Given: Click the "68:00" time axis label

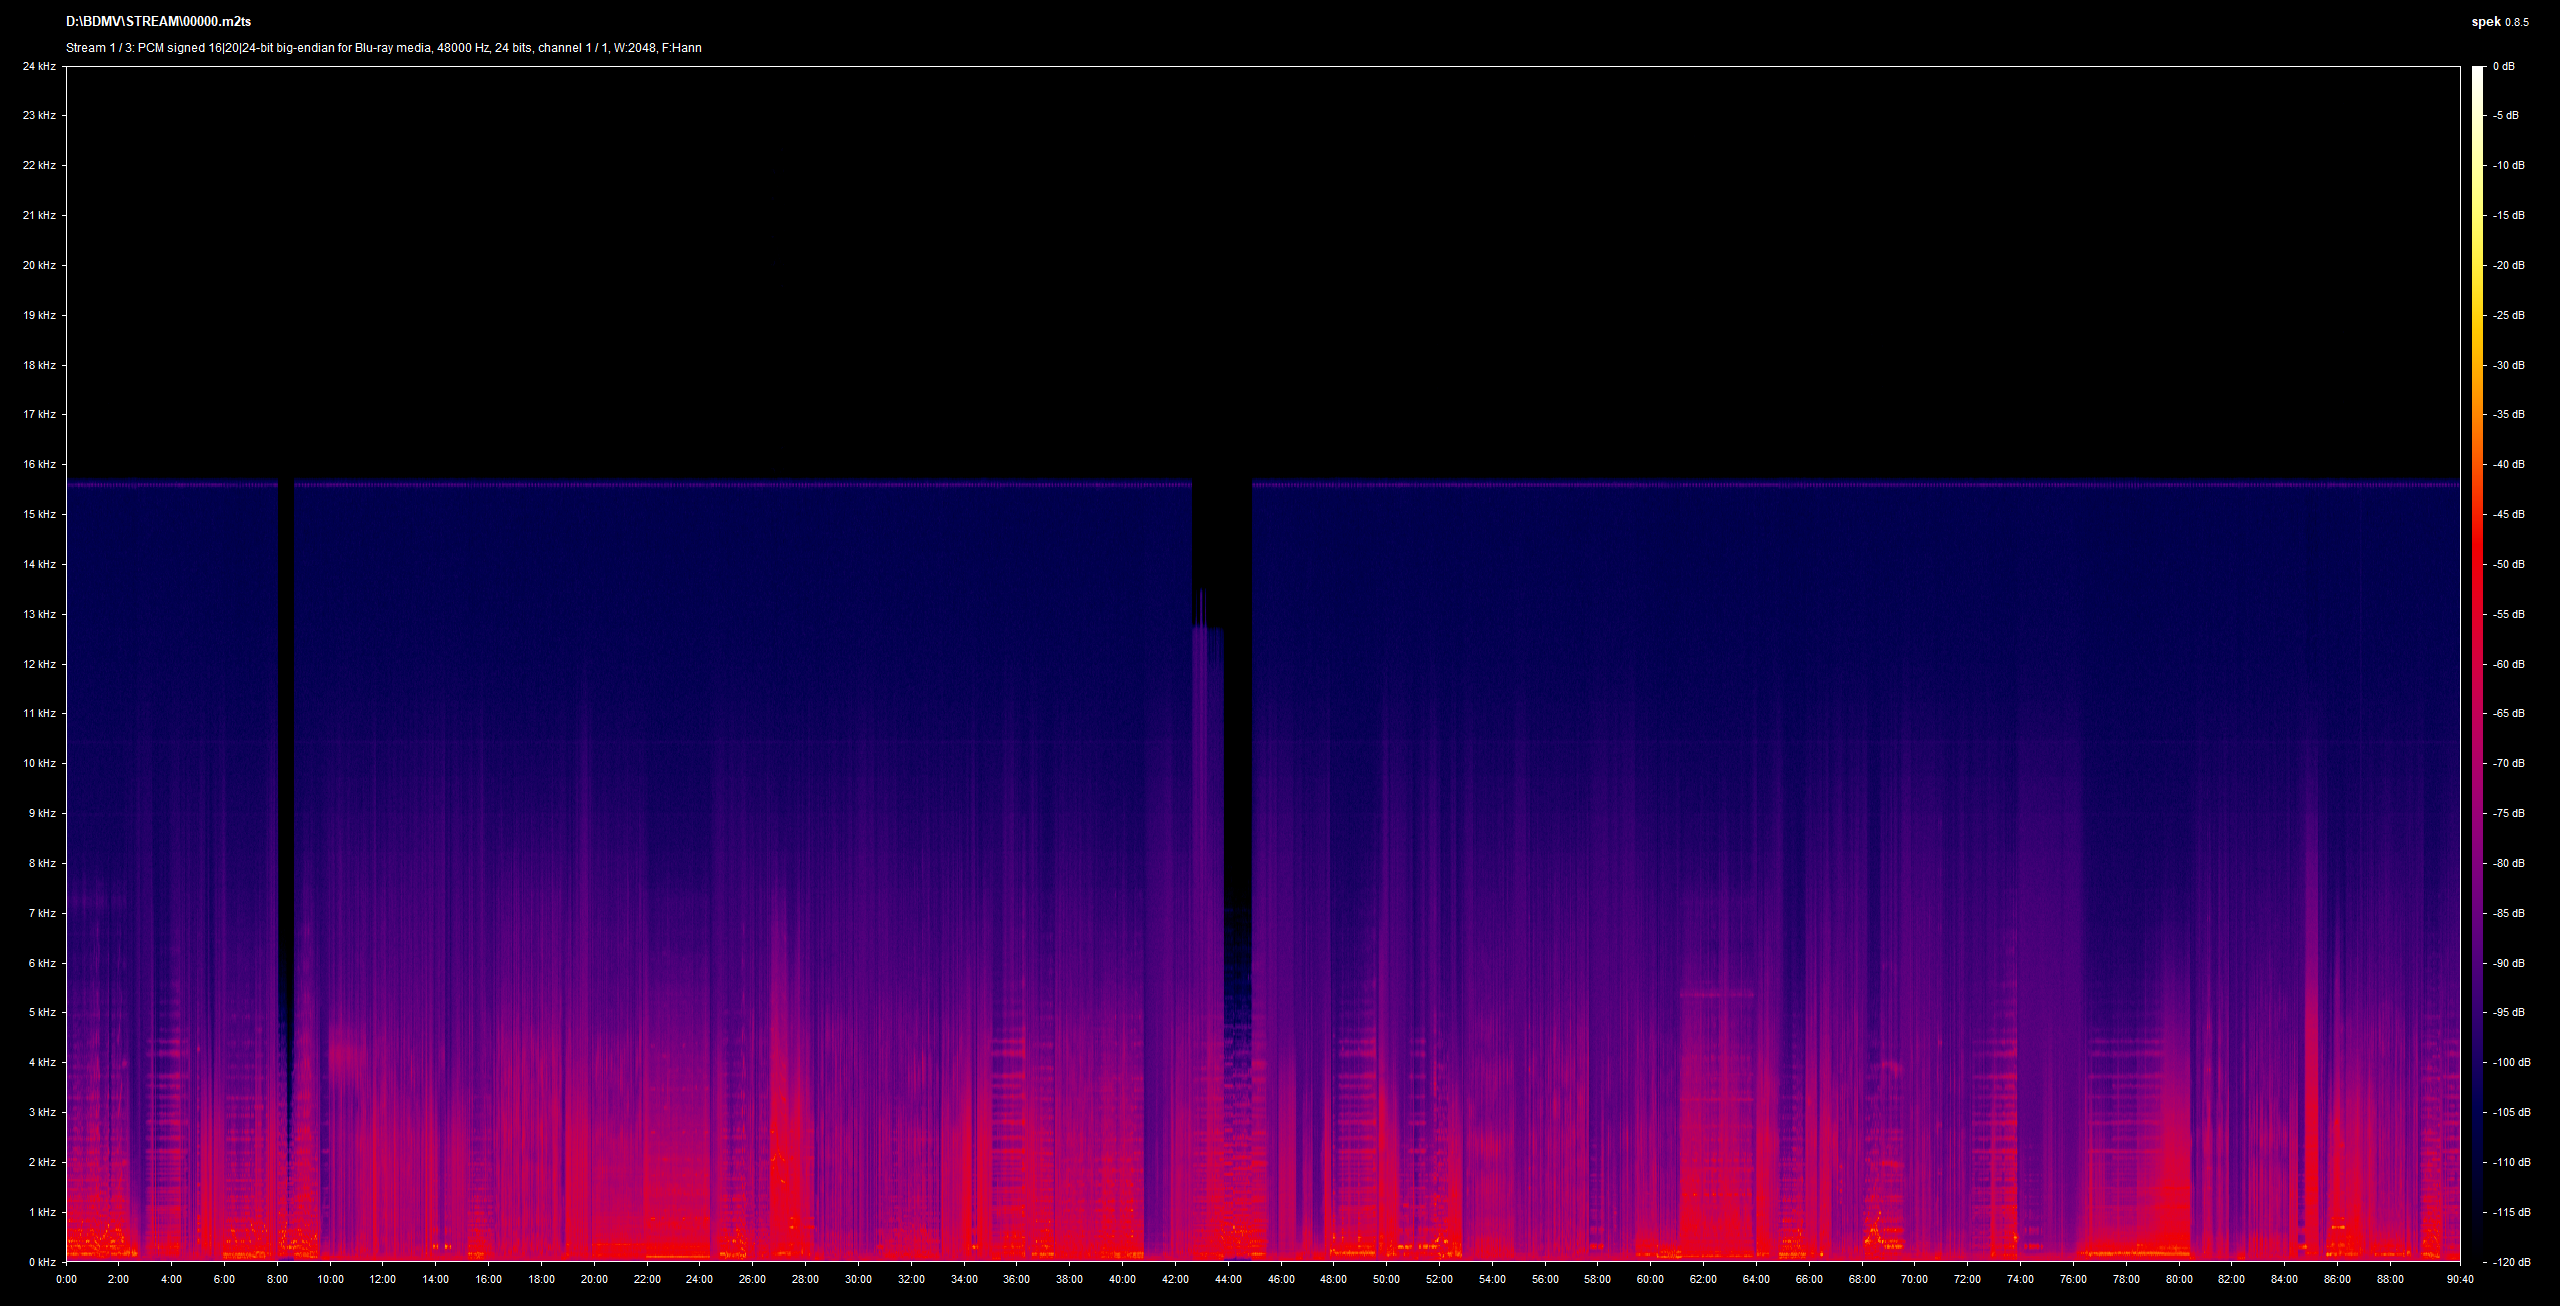Looking at the screenshot, I should [x=1862, y=1280].
